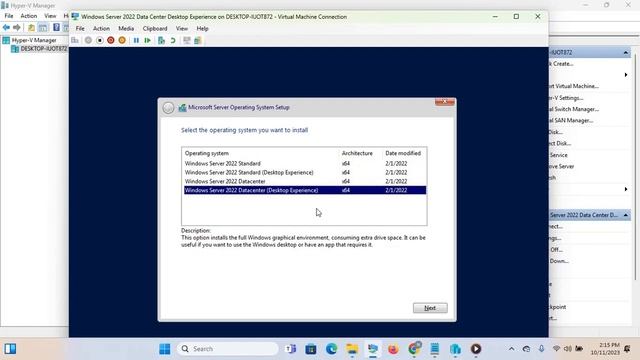Expand the View submenu arrow in the Actions pane

(x=626, y=189)
